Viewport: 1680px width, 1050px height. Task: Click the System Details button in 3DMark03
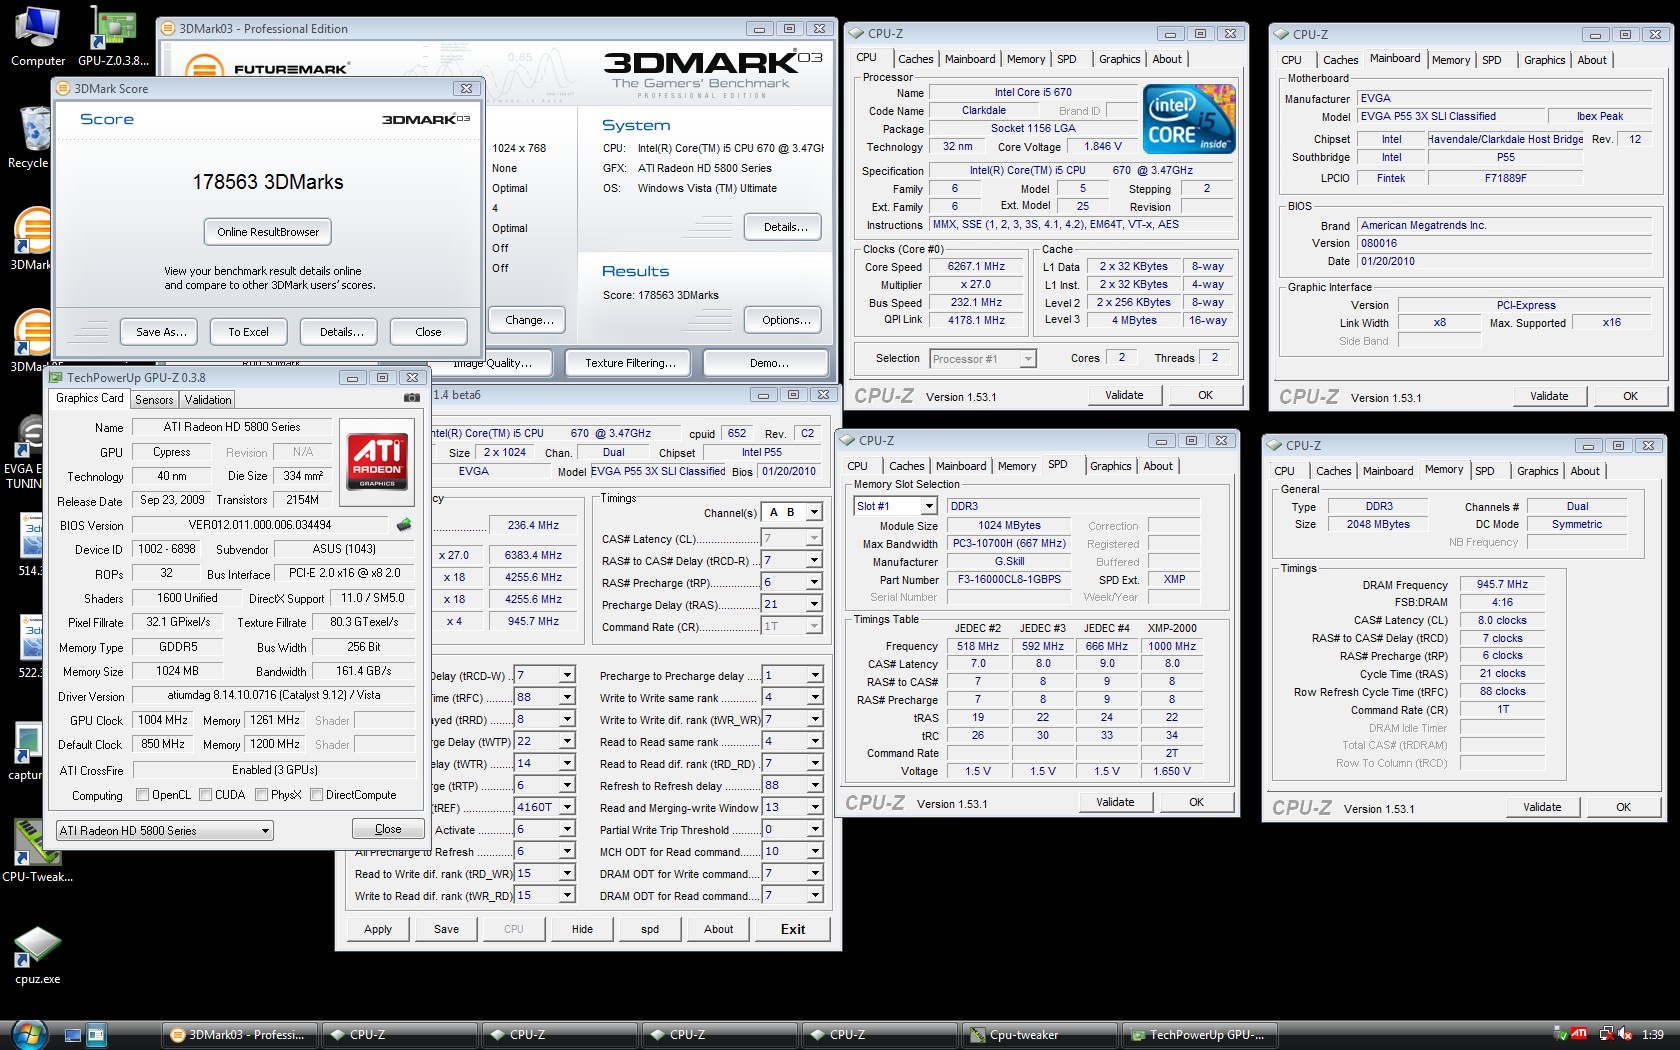click(785, 227)
